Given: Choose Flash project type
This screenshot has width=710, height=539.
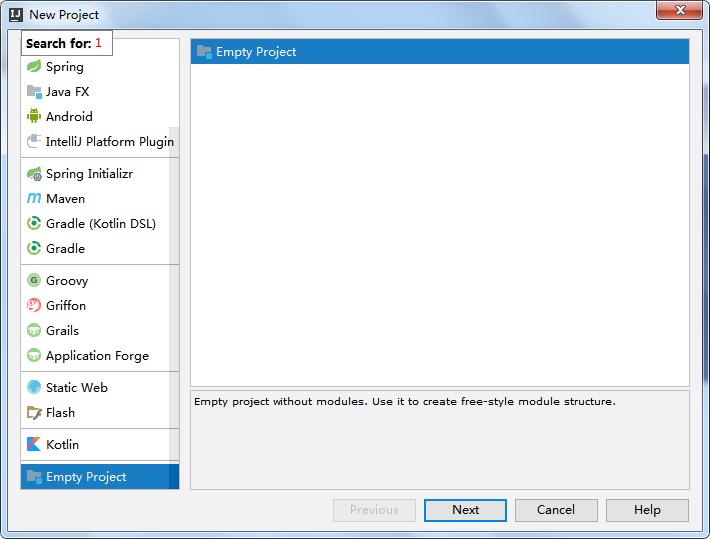Looking at the screenshot, I should 100,413.
